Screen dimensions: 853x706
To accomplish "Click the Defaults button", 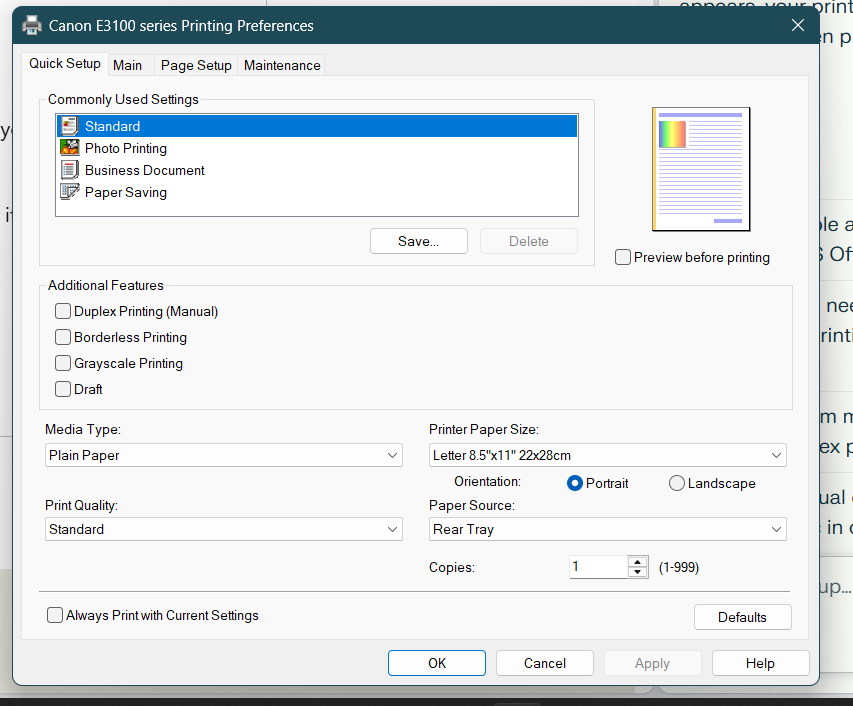I will (742, 617).
